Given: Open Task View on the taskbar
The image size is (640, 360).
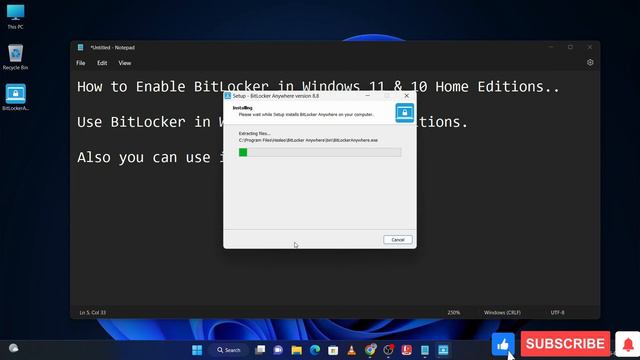Looking at the screenshot, I should pyautogui.click(x=260, y=350).
